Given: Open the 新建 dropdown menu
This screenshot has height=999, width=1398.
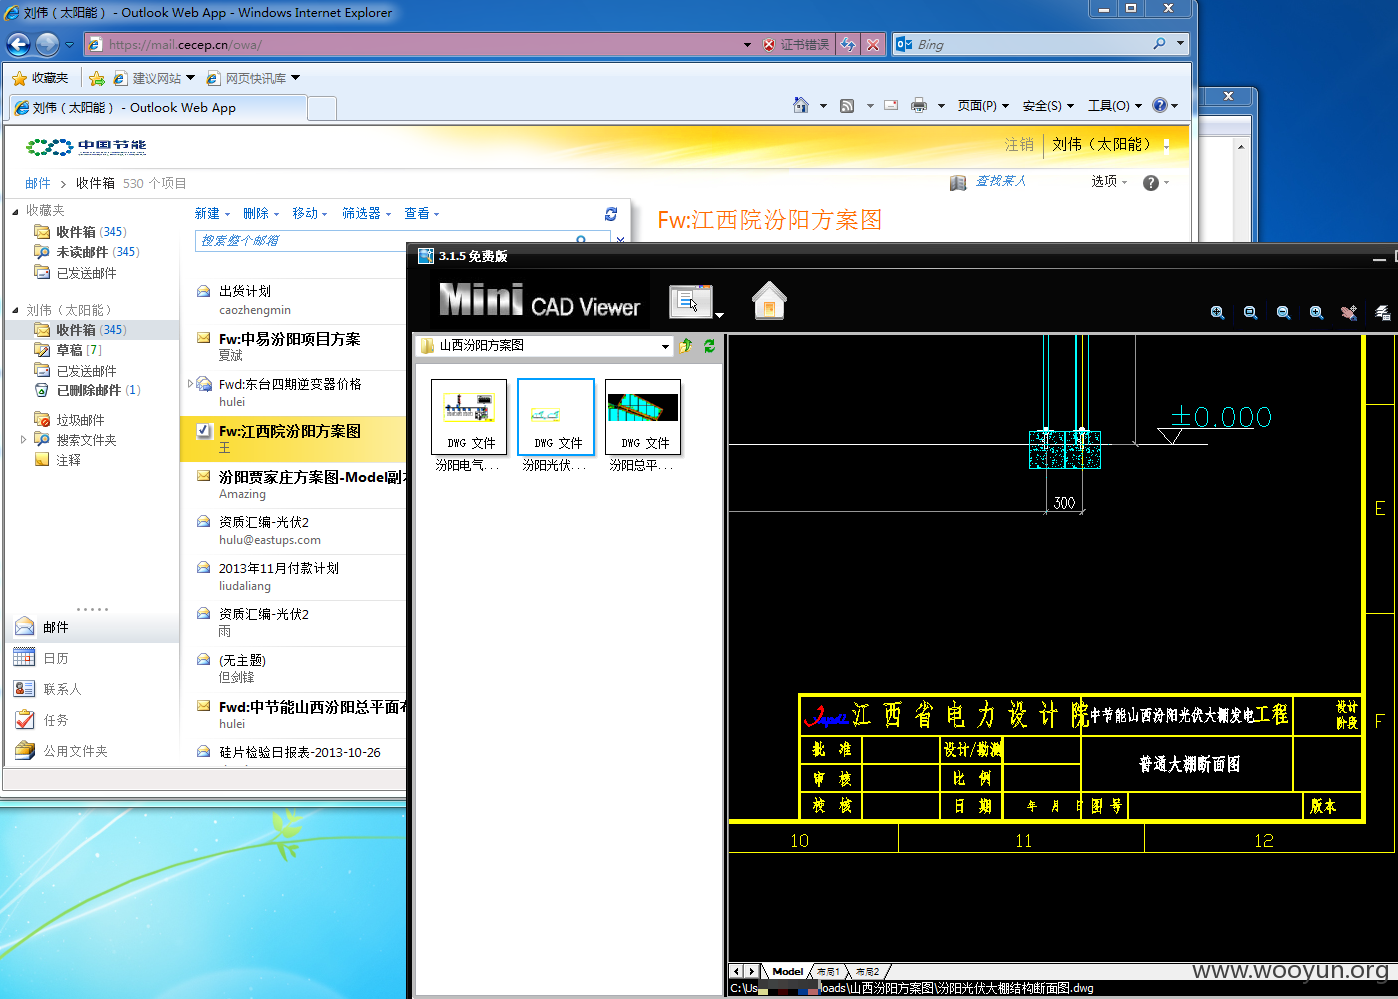Looking at the screenshot, I should click(x=211, y=213).
